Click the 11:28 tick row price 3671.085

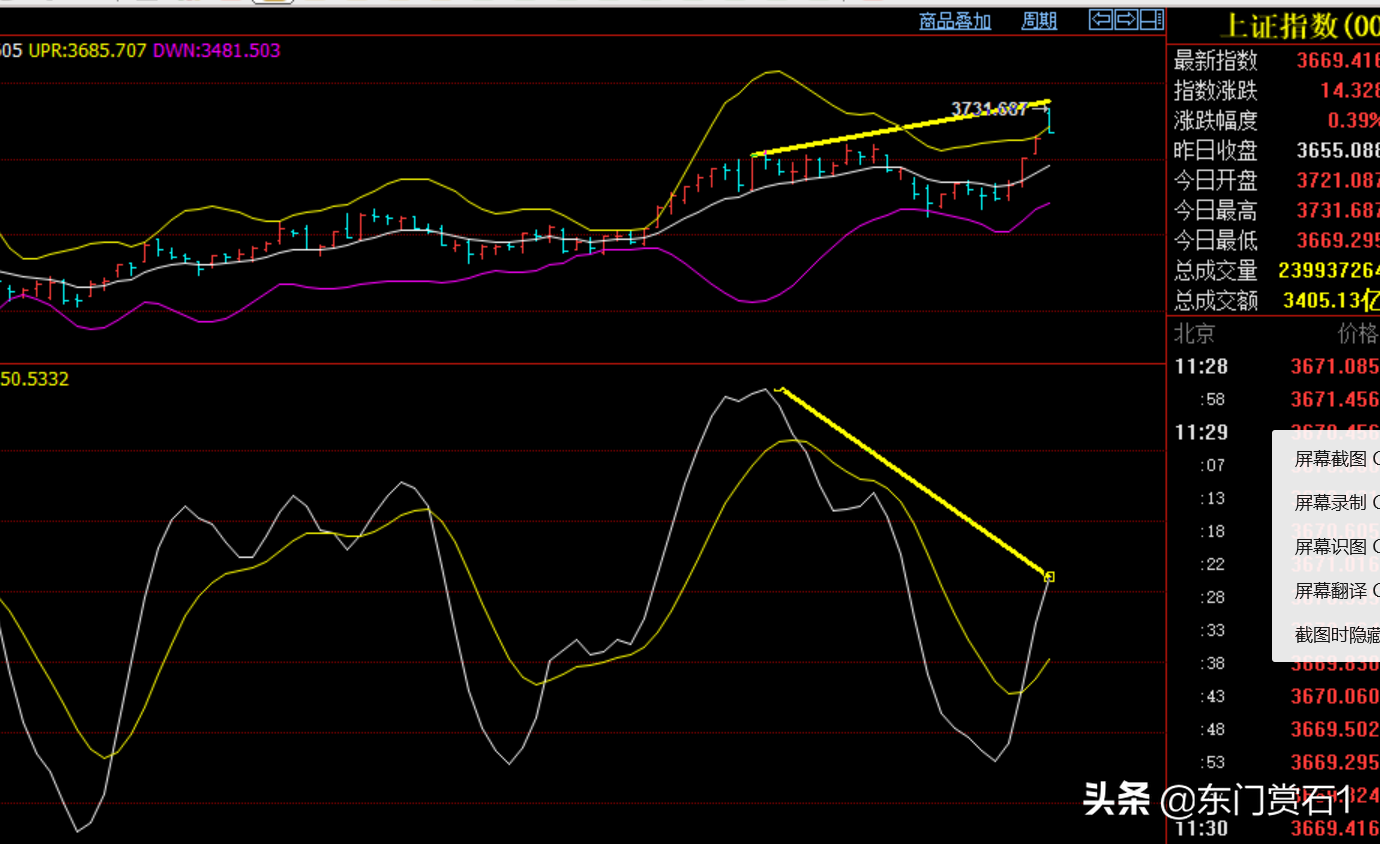pos(1335,367)
